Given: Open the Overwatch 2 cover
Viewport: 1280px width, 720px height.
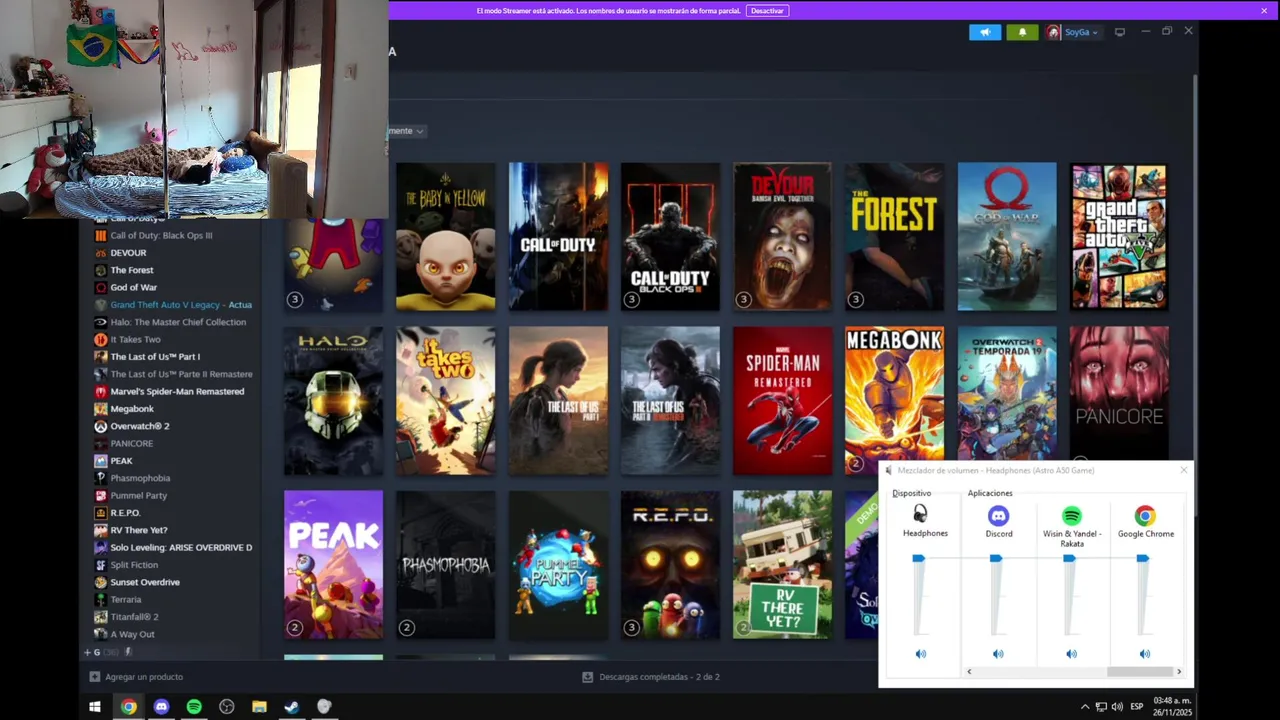Looking at the screenshot, I should point(1007,395).
